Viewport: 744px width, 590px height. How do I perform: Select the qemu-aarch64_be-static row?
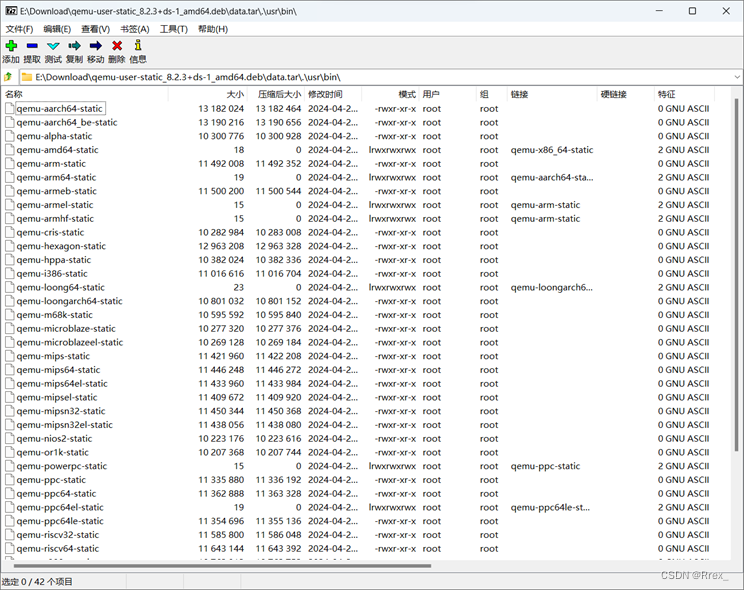click(357, 122)
